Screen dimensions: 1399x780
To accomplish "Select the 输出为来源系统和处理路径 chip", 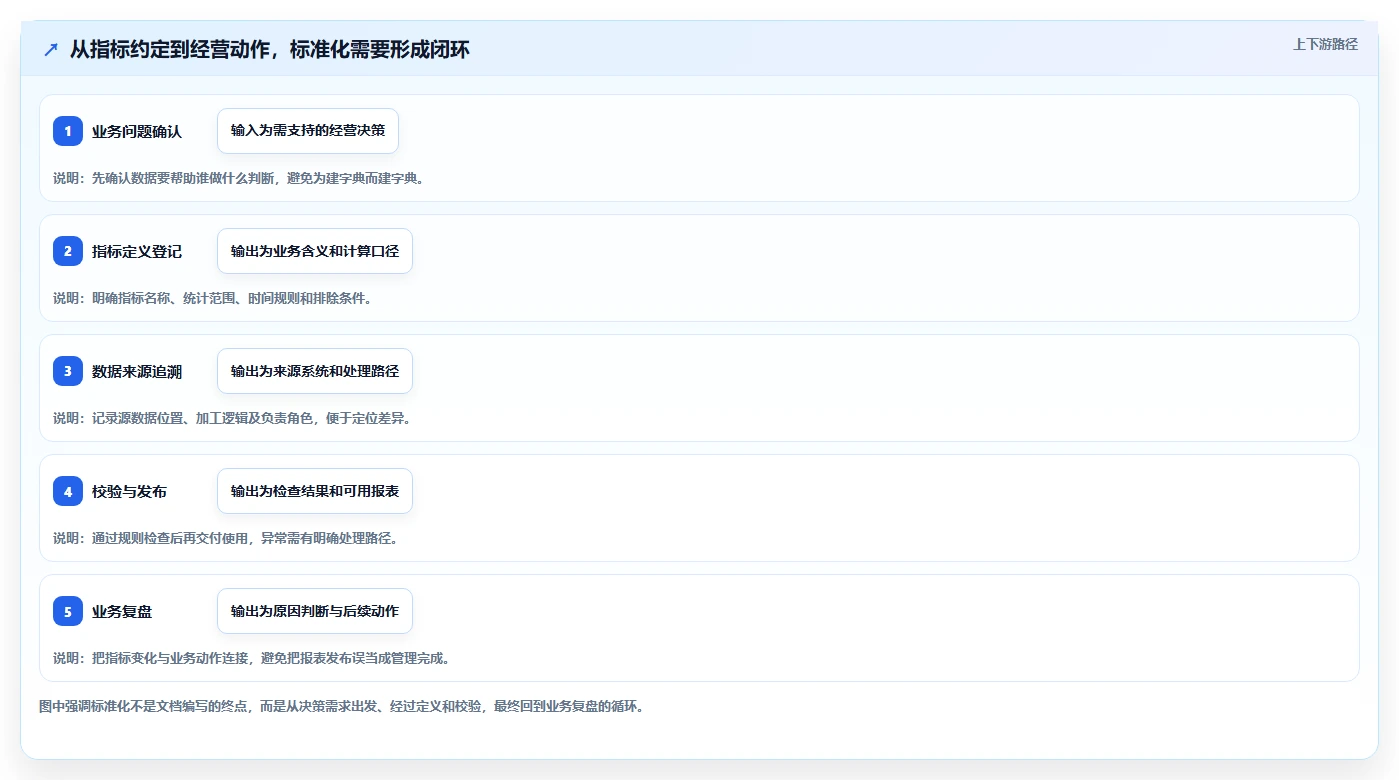I will [x=315, y=371].
